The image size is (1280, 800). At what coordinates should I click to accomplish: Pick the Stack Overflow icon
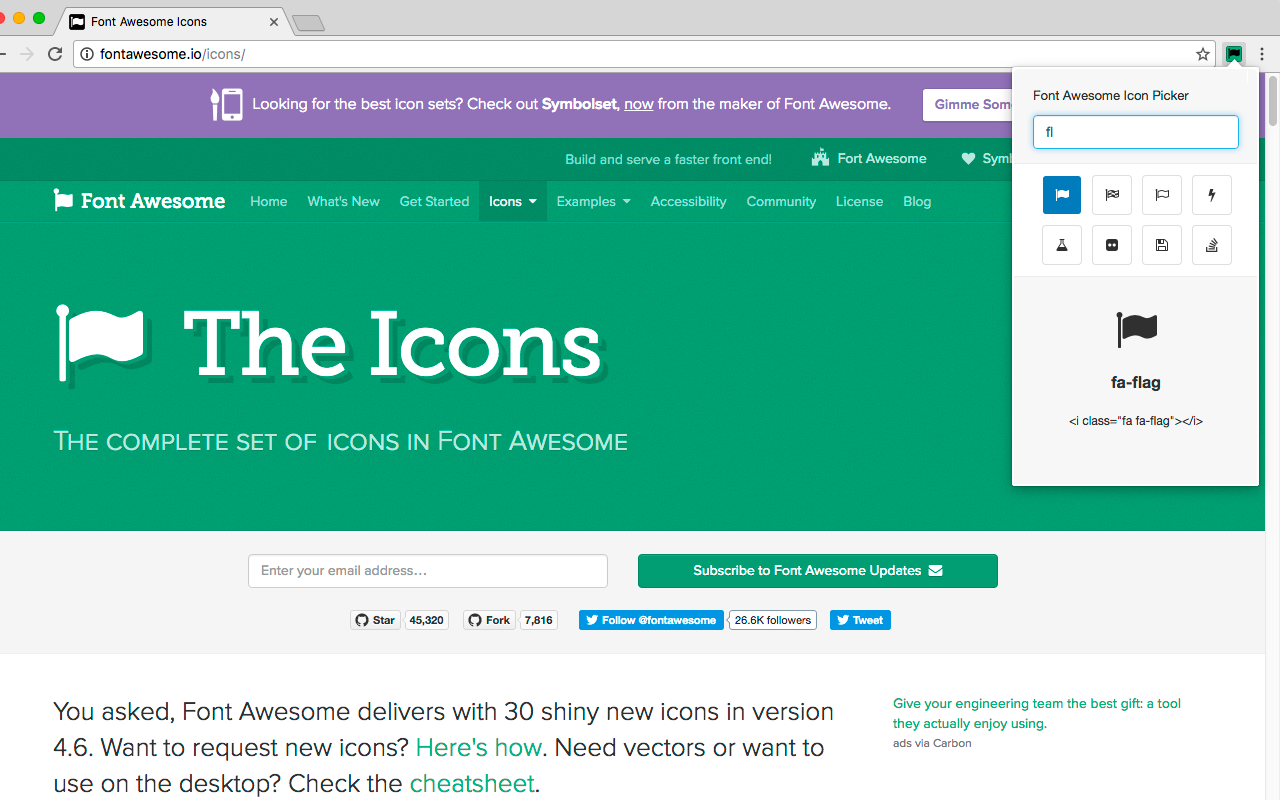[x=1212, y=245]
